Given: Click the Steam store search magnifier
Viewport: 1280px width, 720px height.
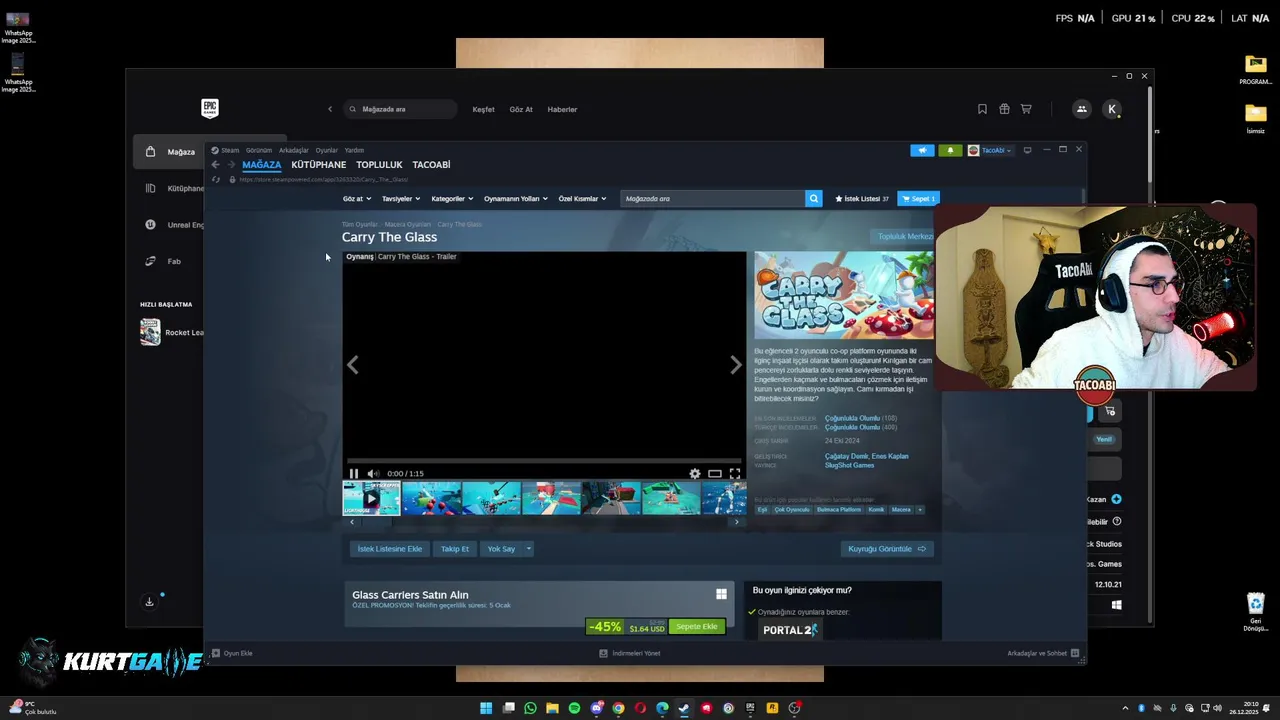Looking at the screenshot, I should click(x=814, y=198).
